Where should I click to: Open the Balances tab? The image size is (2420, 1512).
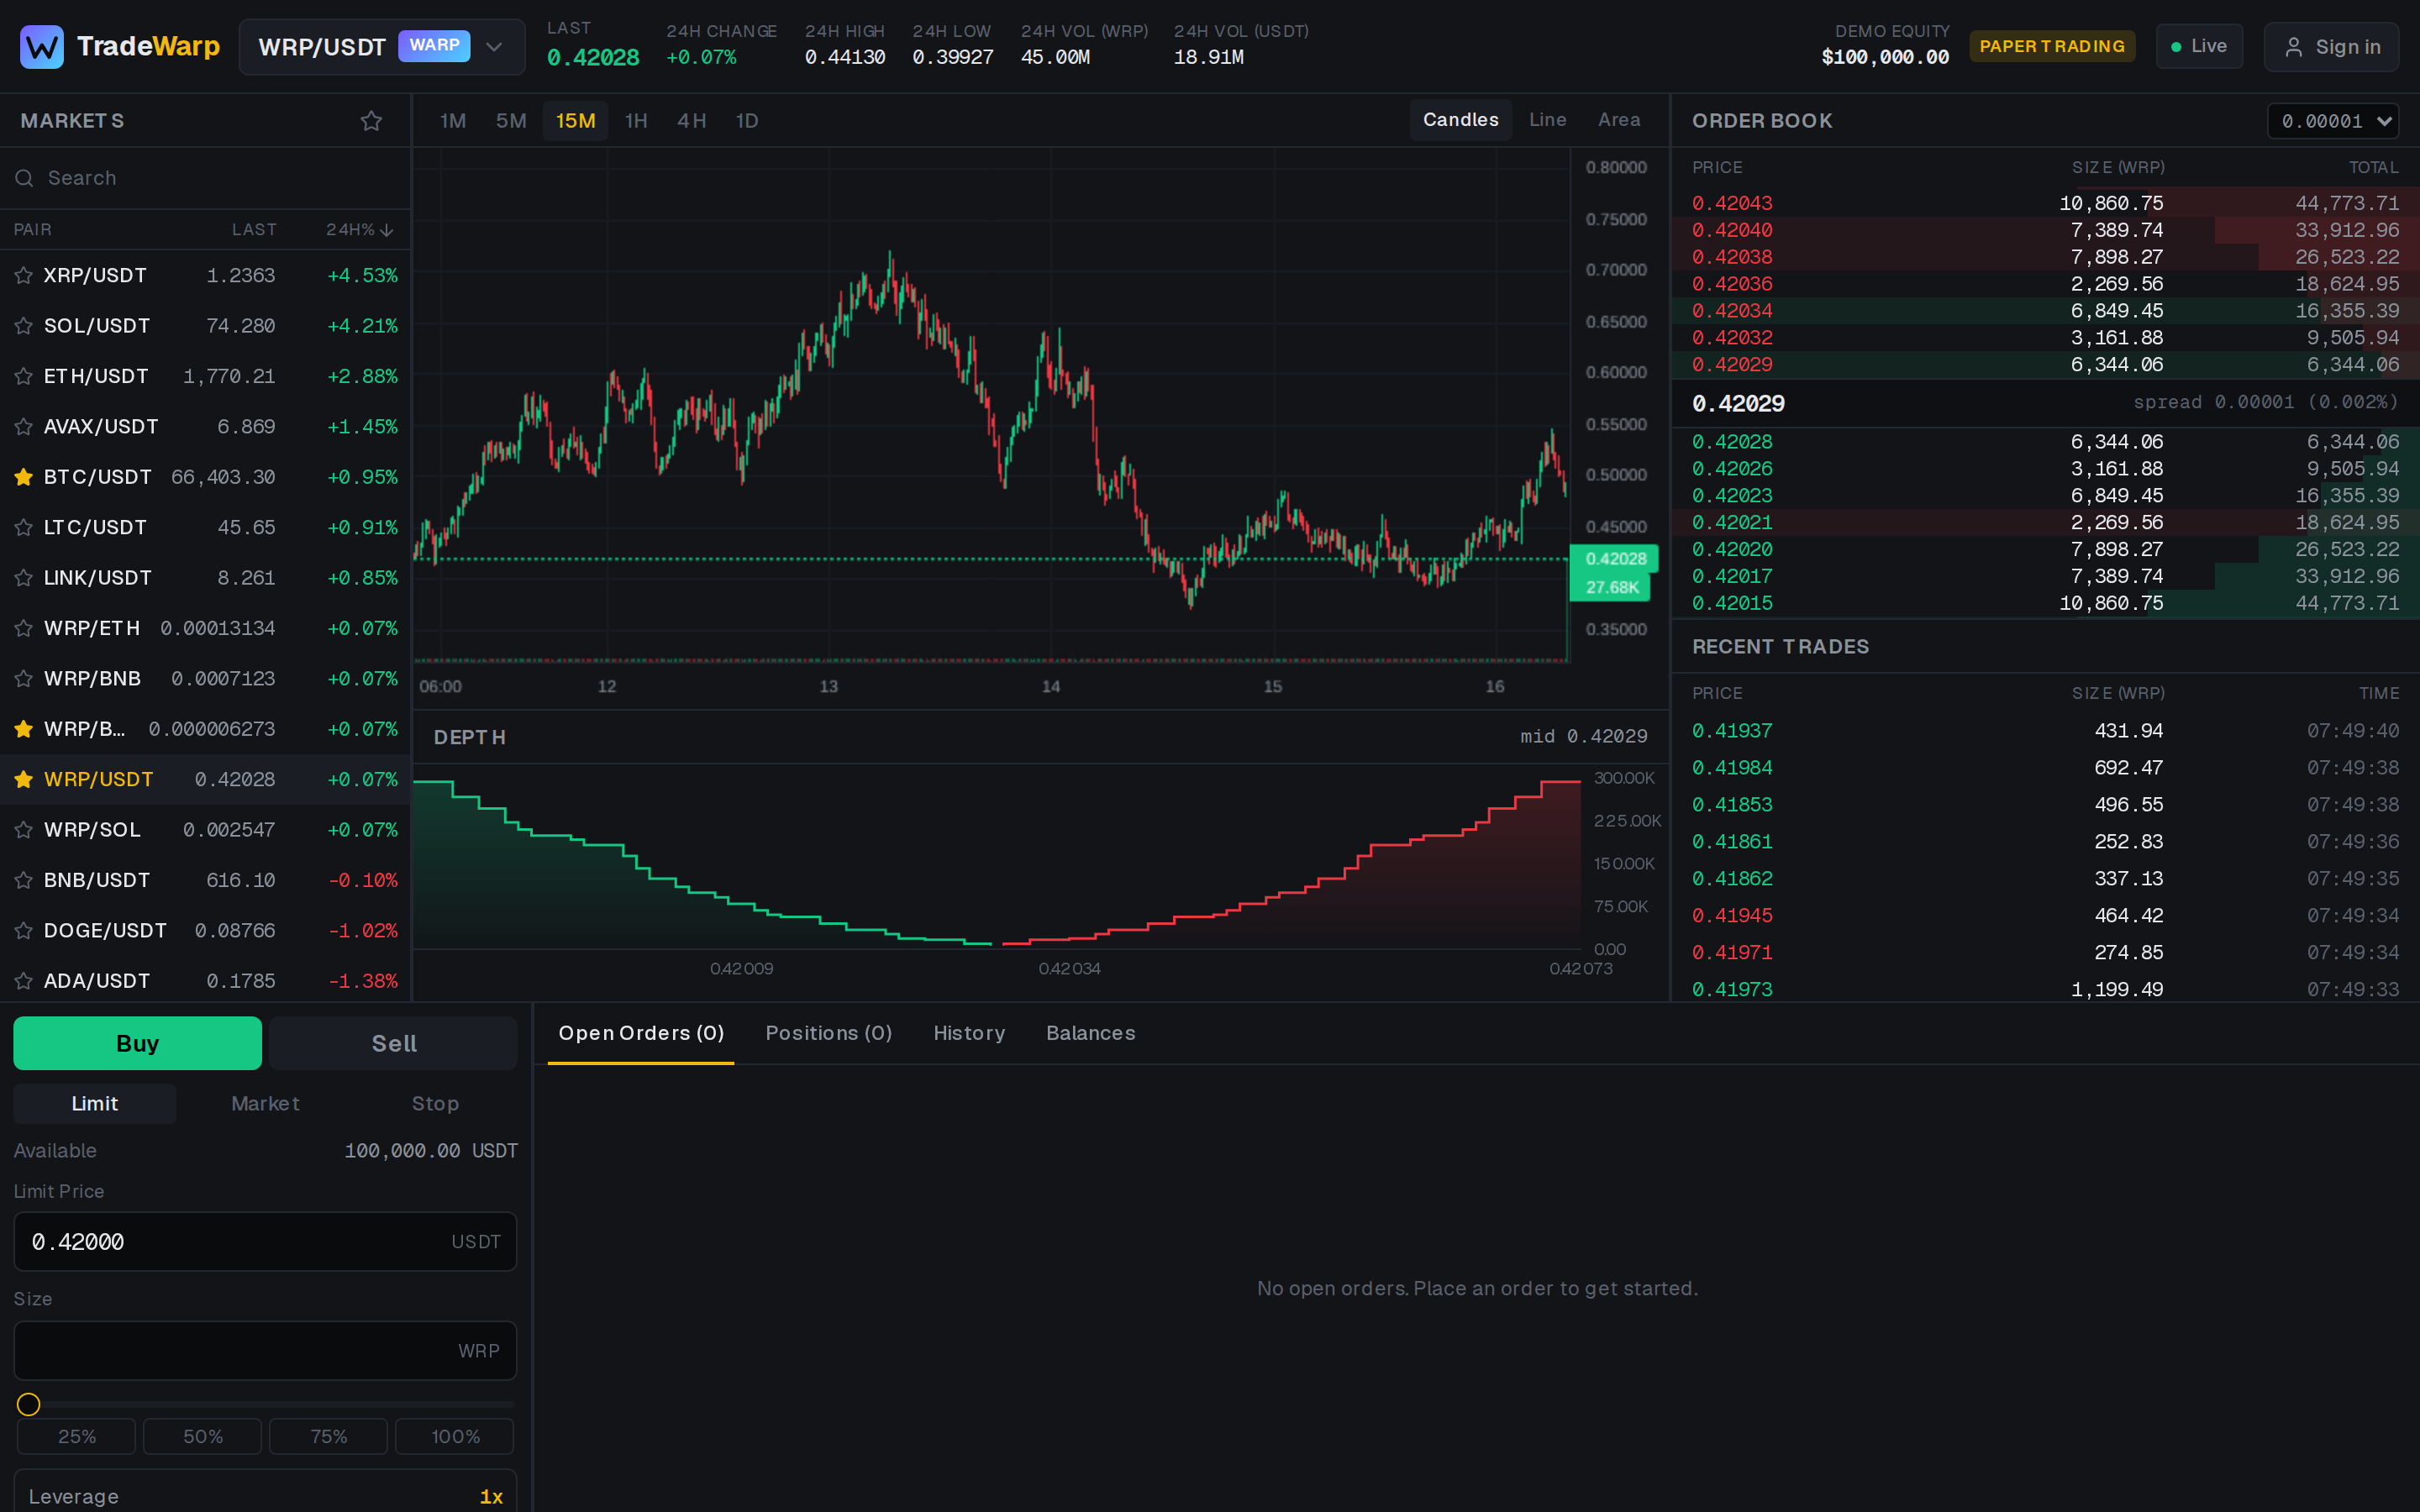[1090, 1033]
